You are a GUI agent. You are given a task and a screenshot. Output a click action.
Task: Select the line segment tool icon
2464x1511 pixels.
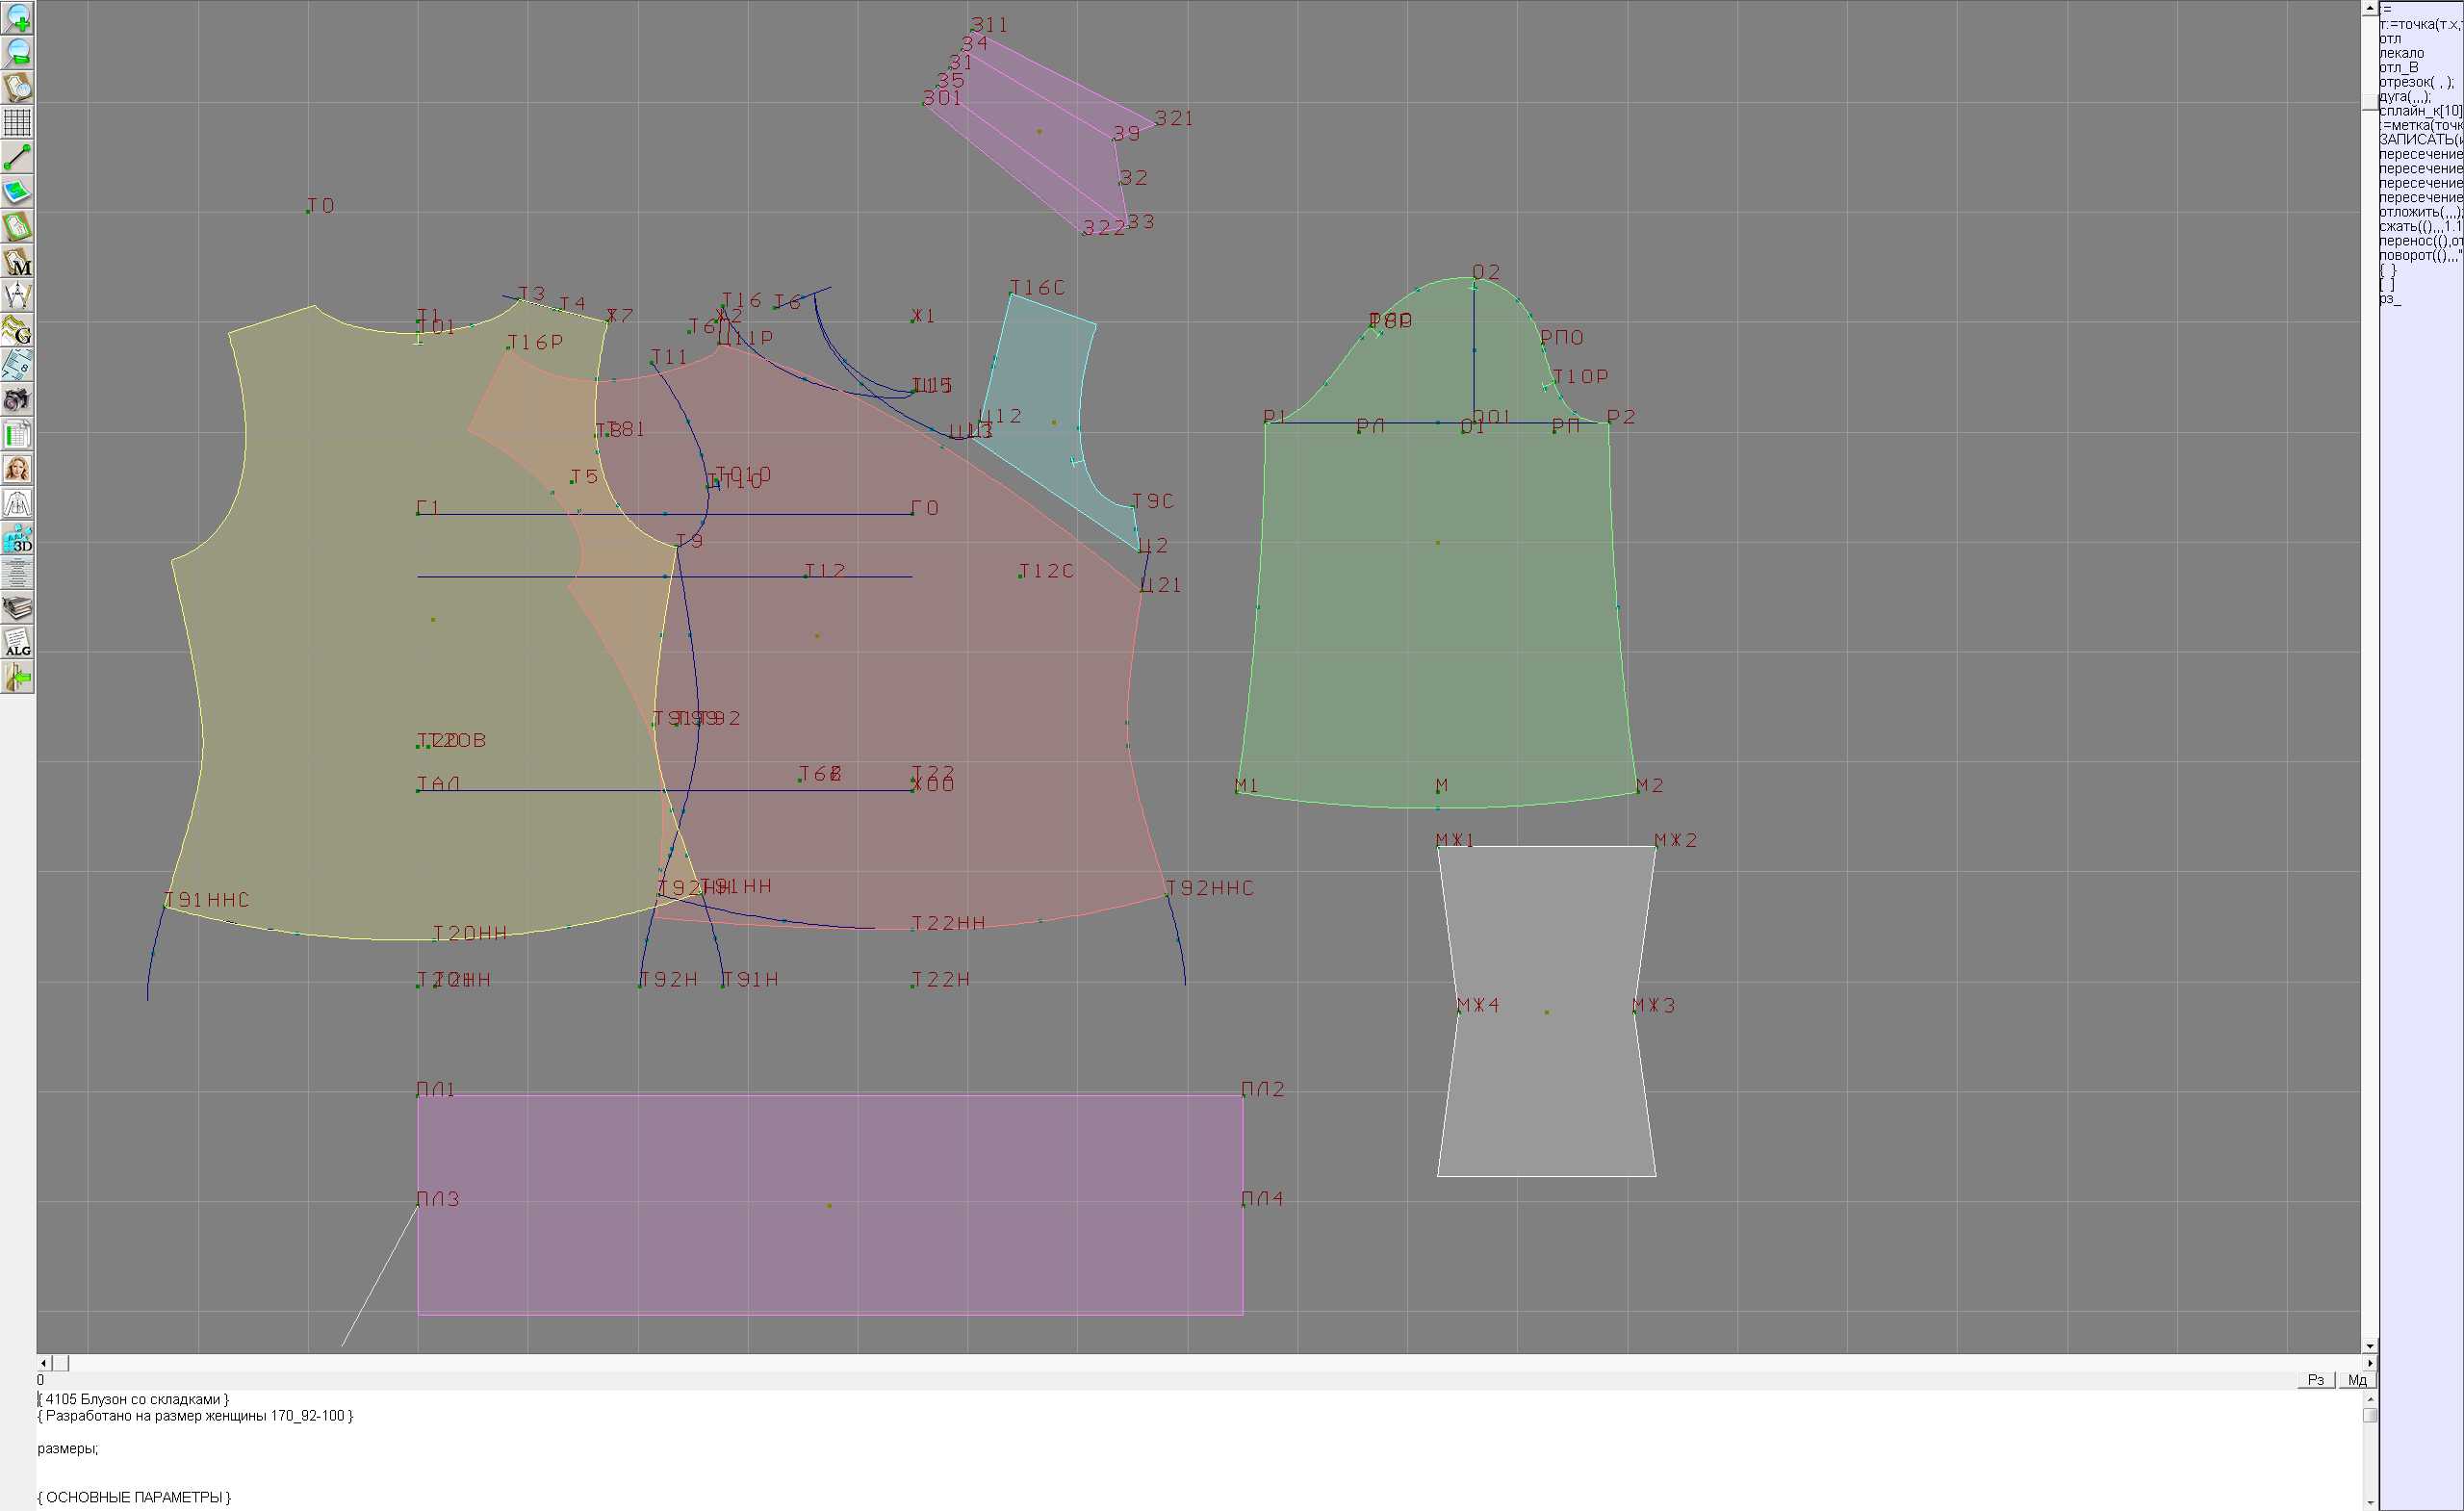(x=17, y=157)
